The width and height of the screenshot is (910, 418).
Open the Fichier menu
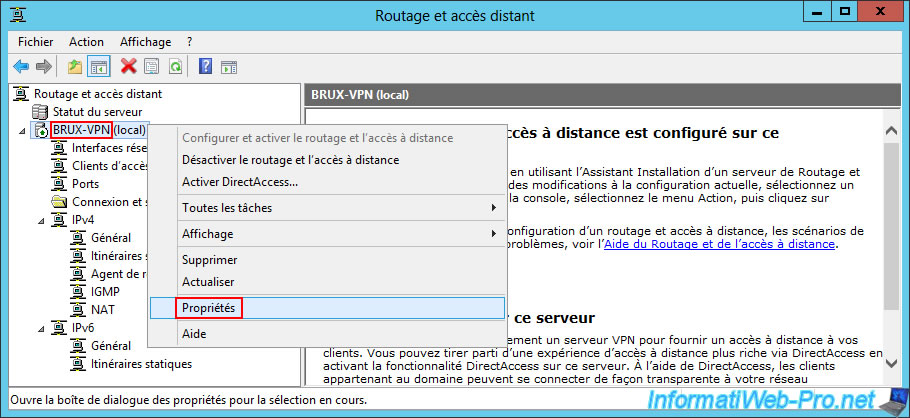point(35,42)
